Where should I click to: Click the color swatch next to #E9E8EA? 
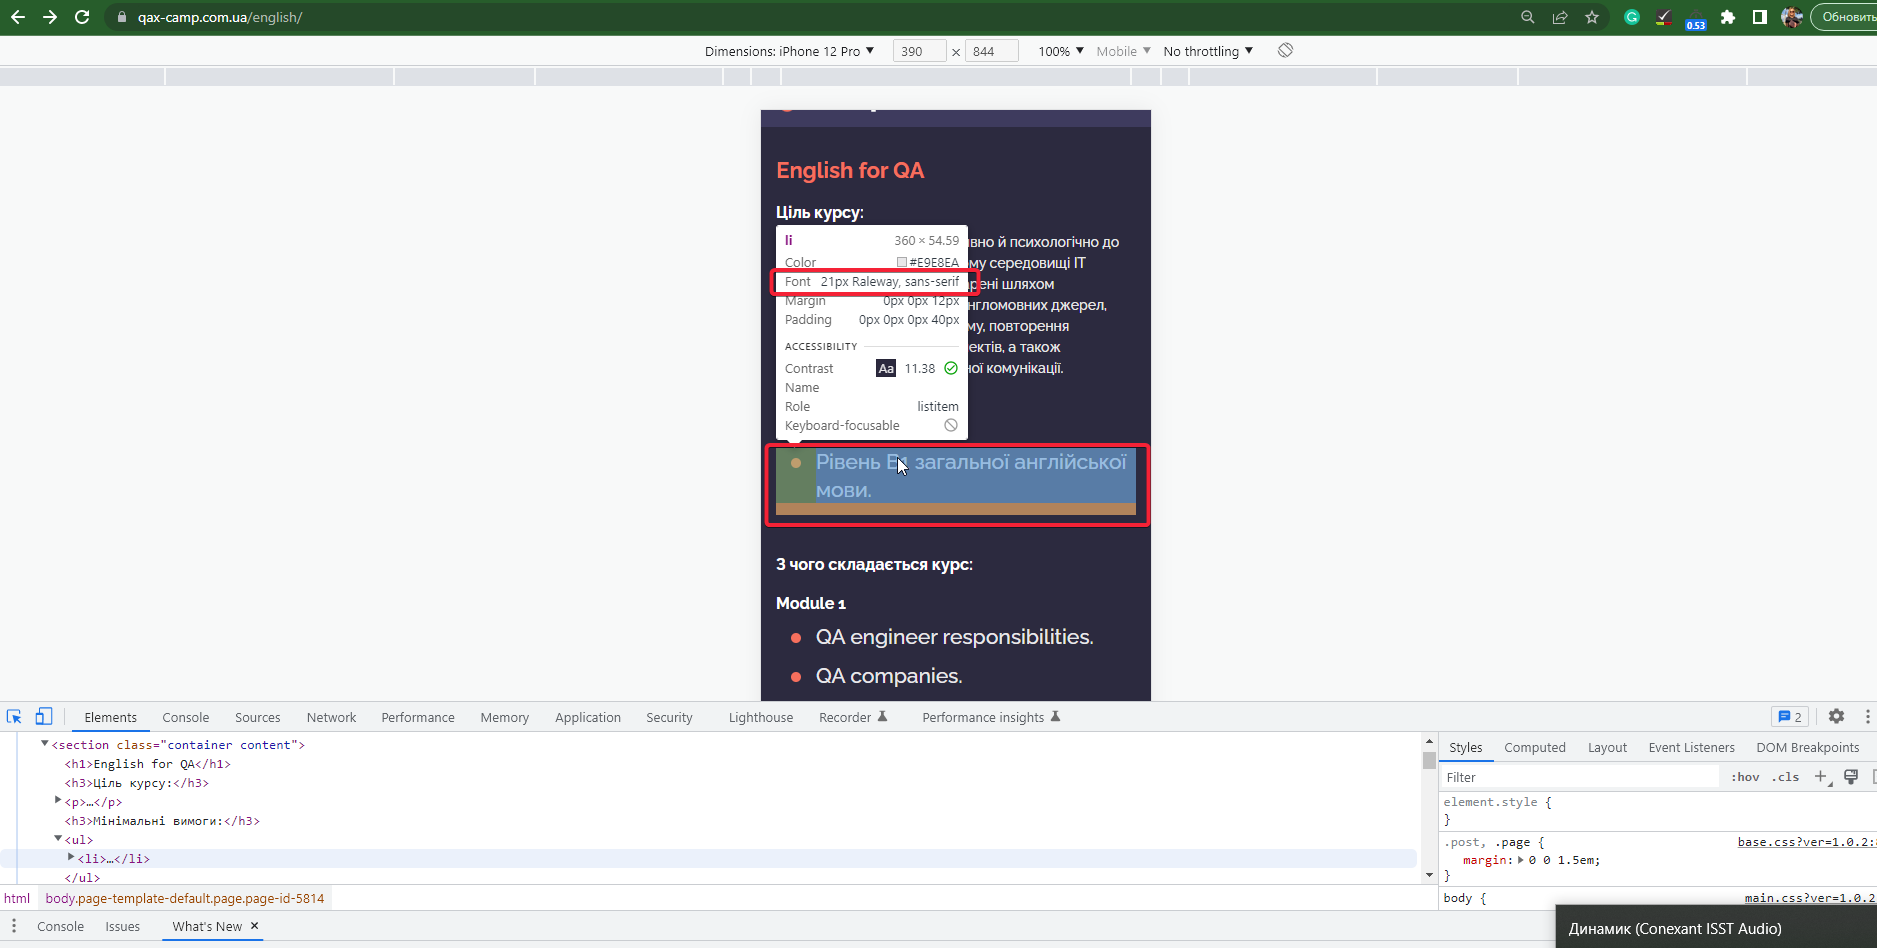pyautogui.click(x=902, y=262)
